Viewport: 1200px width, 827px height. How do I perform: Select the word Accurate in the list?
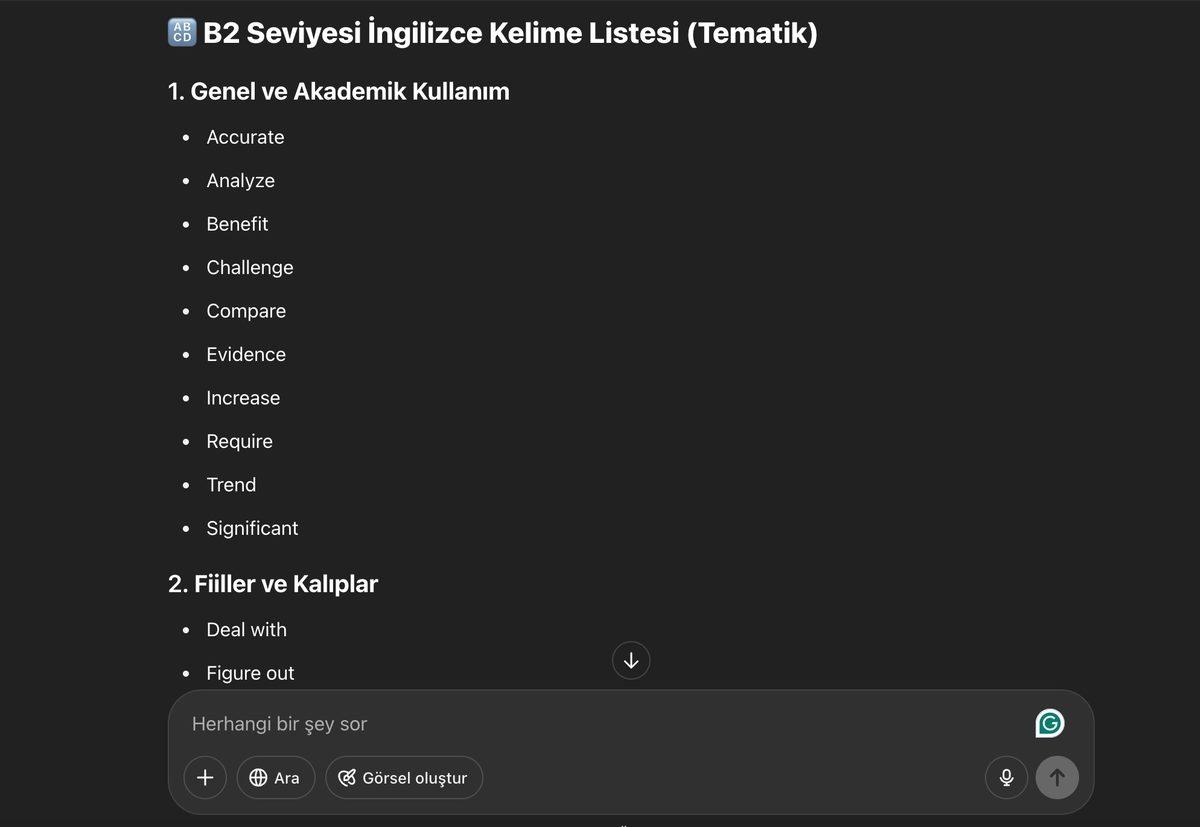coord(245,137)
